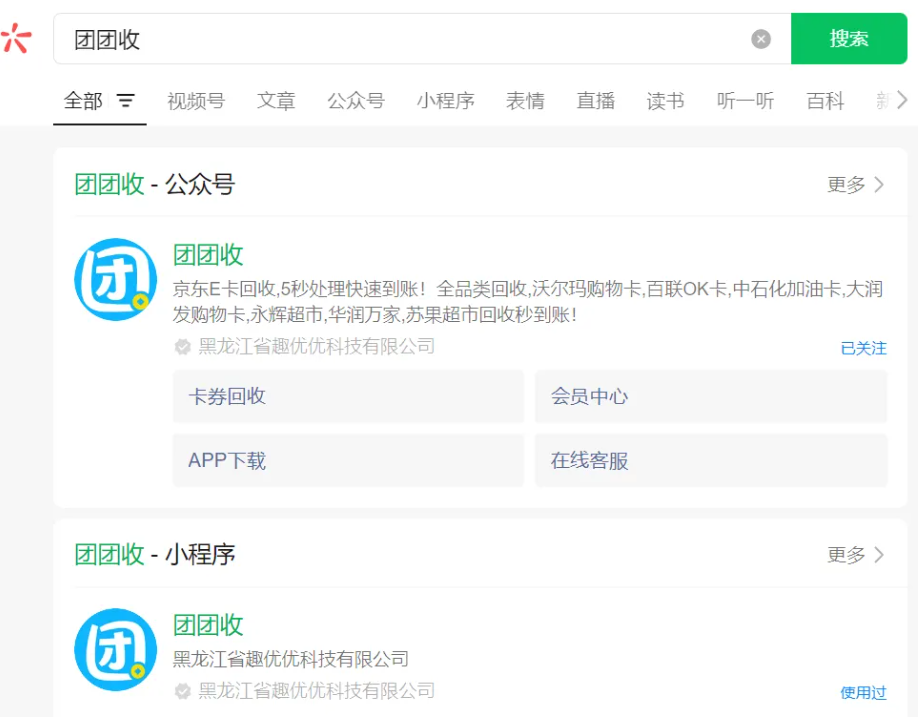Switch to the 小程序 tab
920x727 pixels.
tap(446, 101)
